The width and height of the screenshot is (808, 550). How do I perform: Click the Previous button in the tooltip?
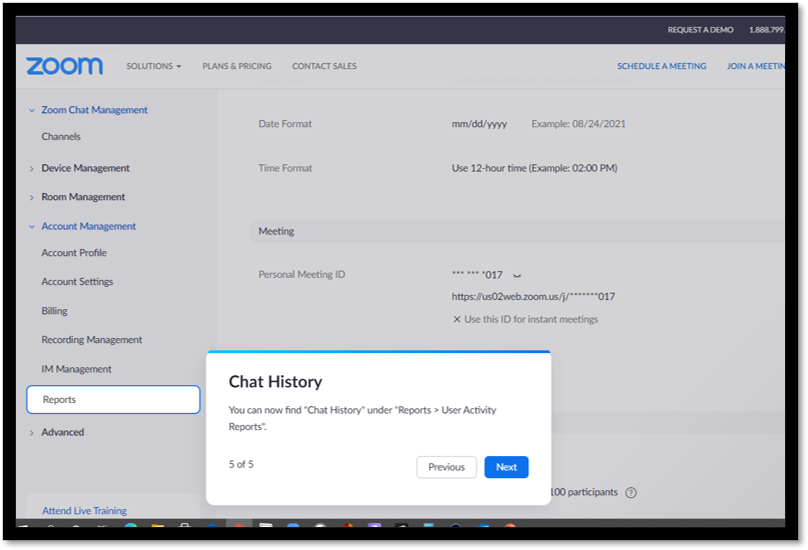tap(446, 467)
